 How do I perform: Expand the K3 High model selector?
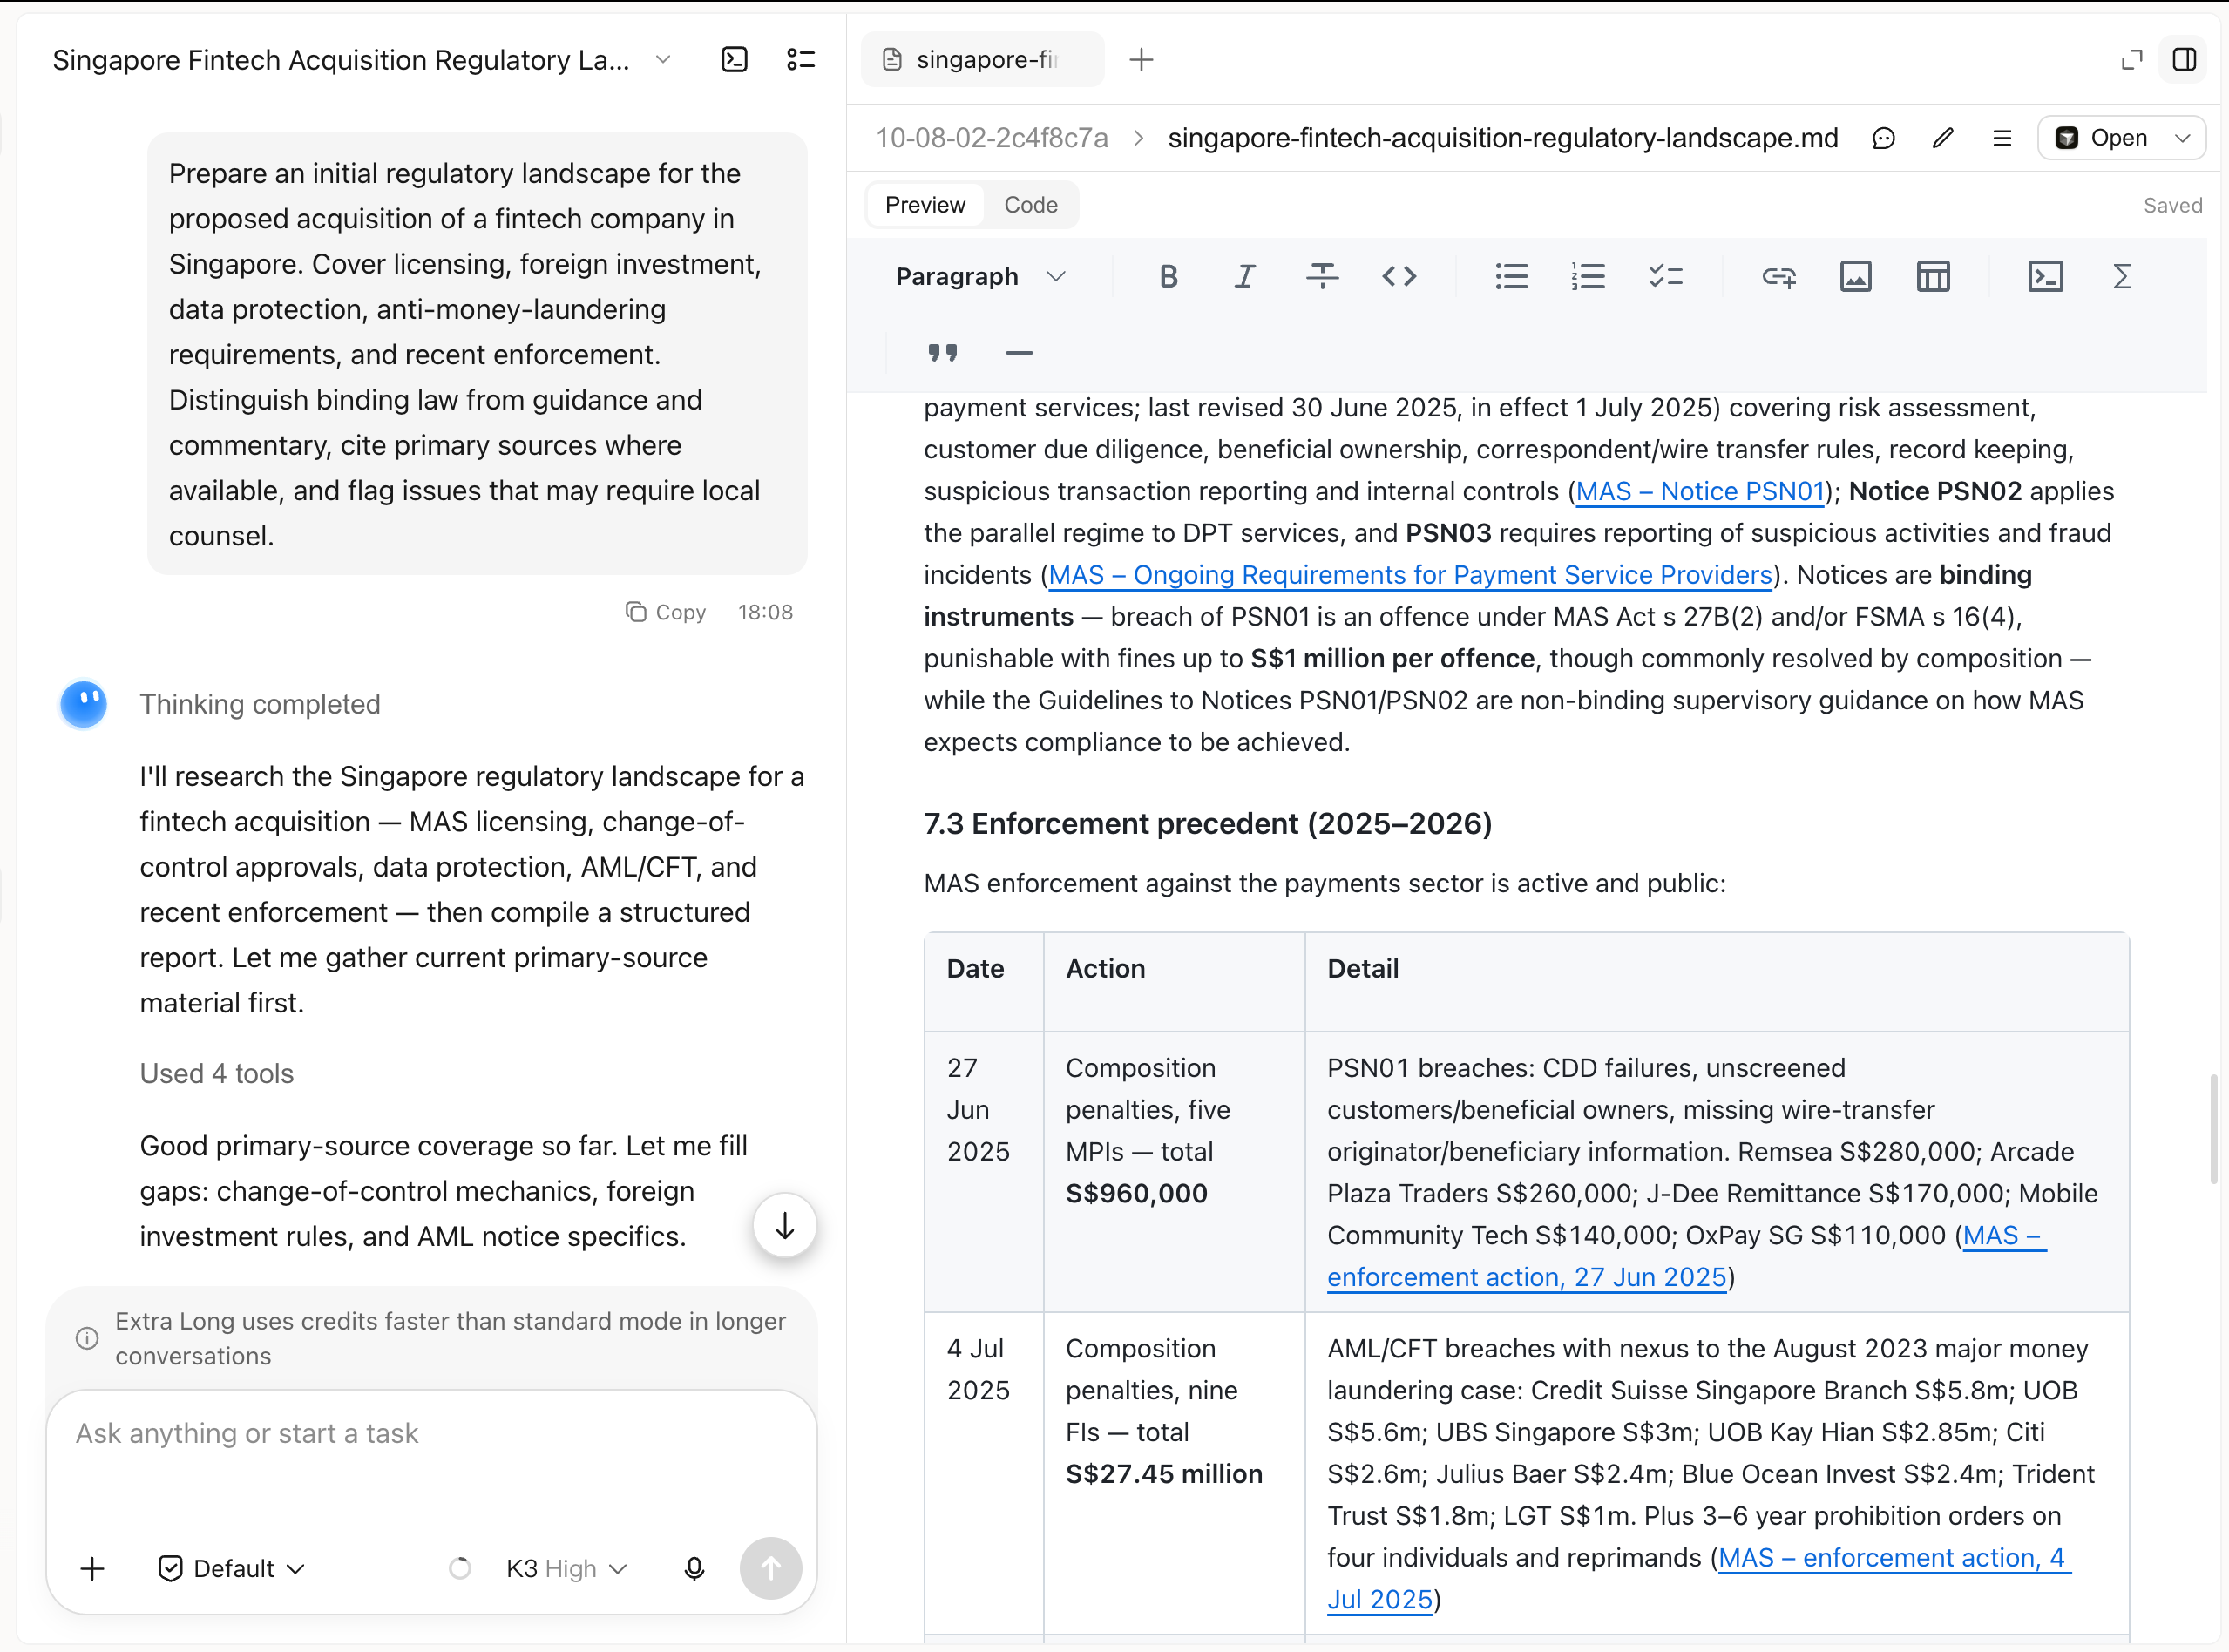[x=567, y=1568]
